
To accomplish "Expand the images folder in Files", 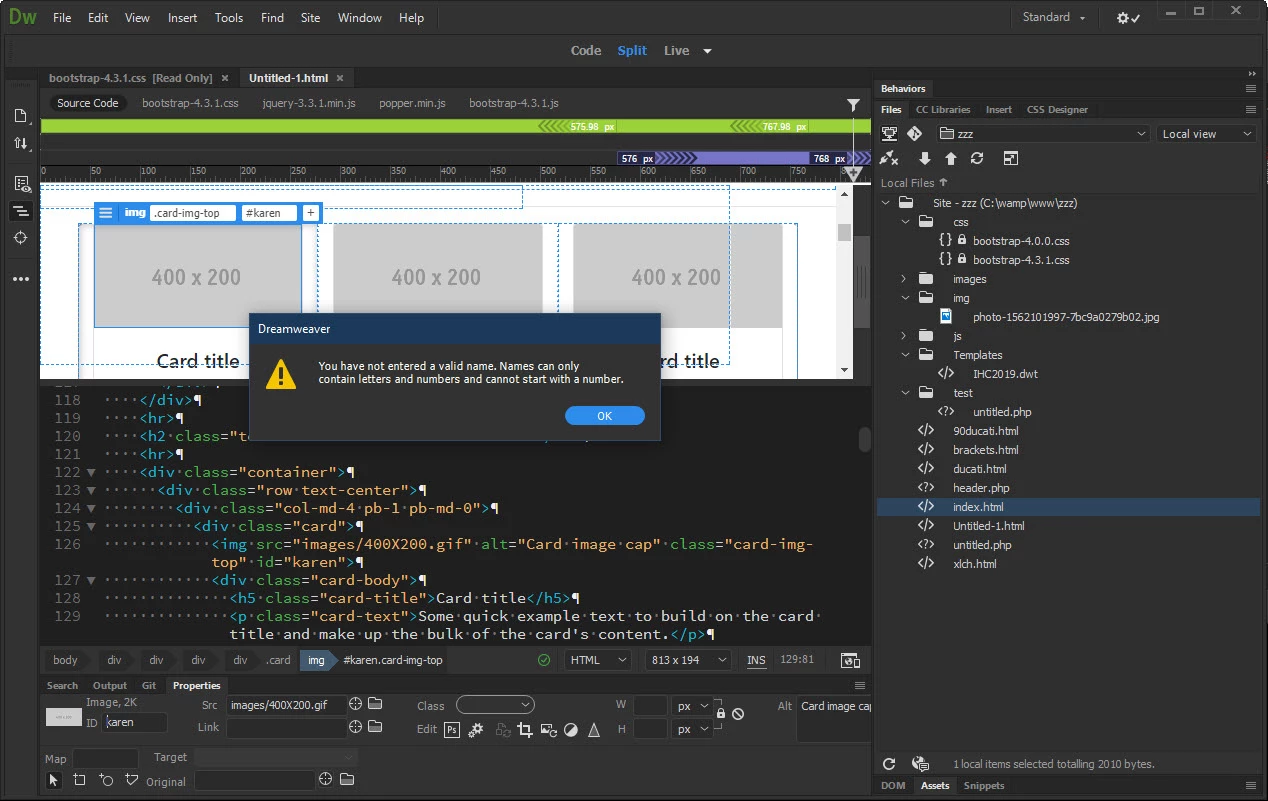I will 904,279.
